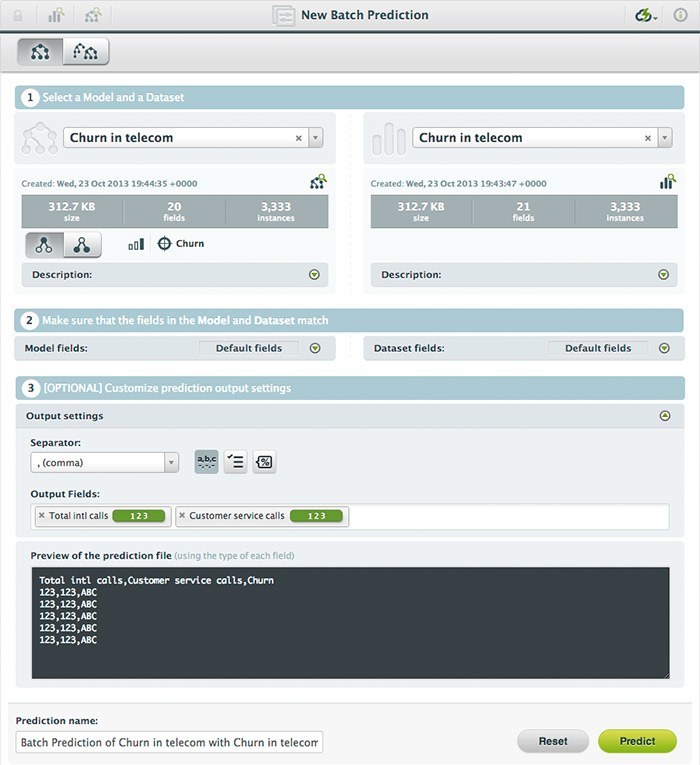Toggle the confidence percentage icon
Screen dimensions: 700x765
point(264,461)
